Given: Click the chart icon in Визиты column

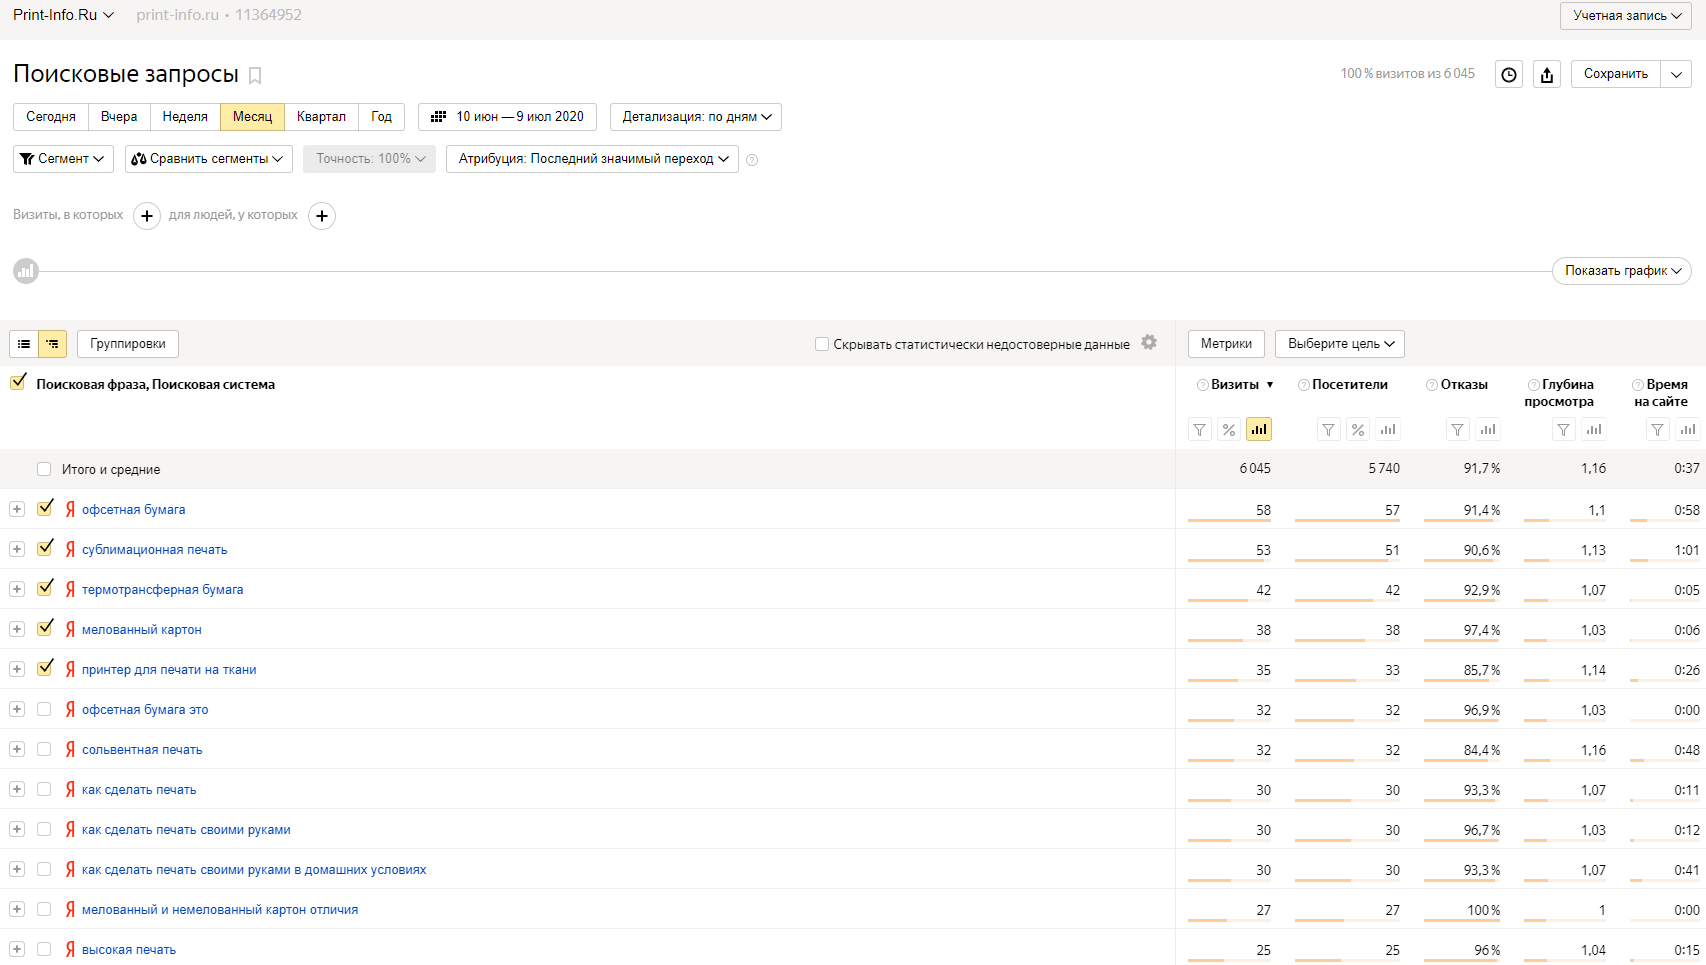Looking at the screenshot, I should [1259, 430].
